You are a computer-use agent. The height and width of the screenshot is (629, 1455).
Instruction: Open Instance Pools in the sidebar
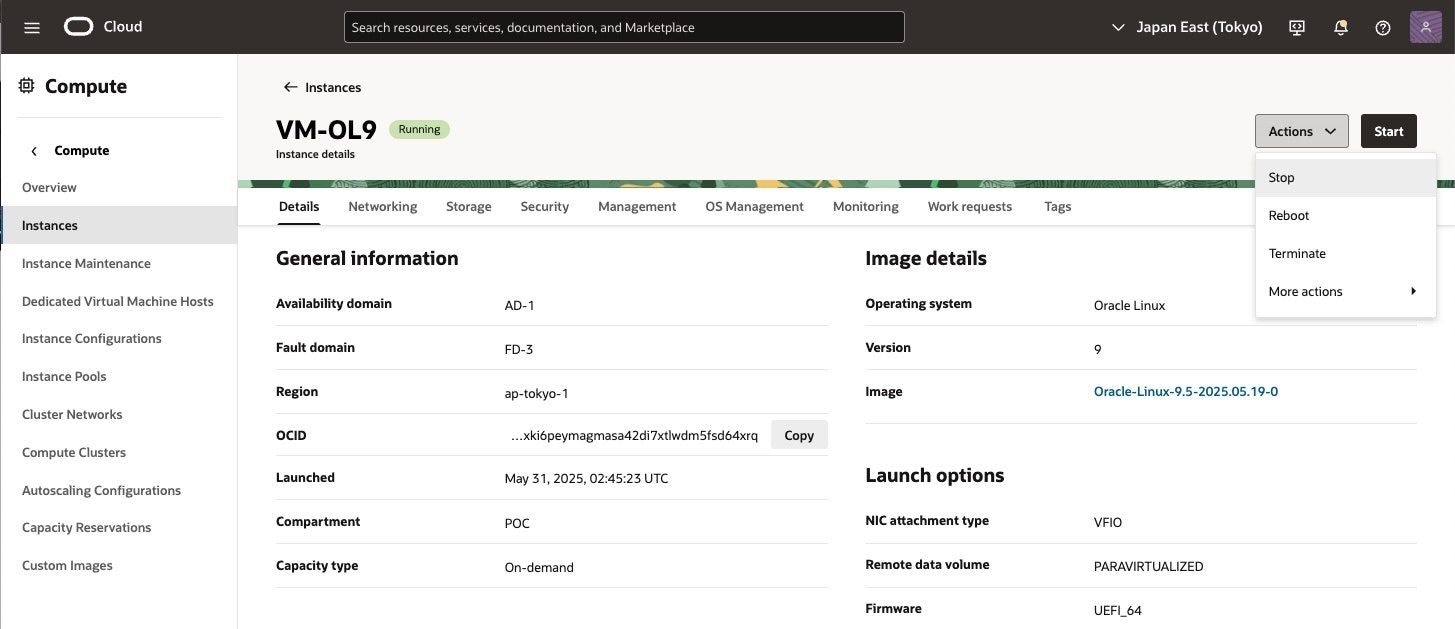64,377
